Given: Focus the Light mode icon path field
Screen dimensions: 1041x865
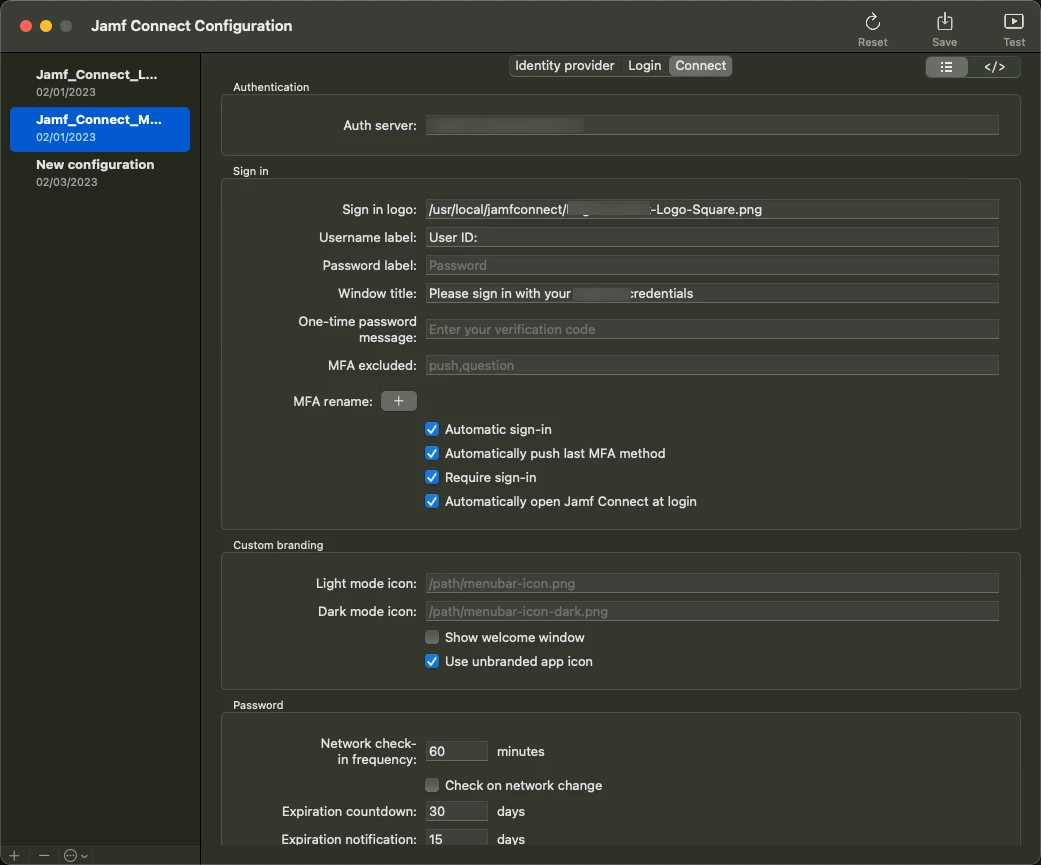Looking at the screenshot, I should pyautogui.click(x=712, y=583).
